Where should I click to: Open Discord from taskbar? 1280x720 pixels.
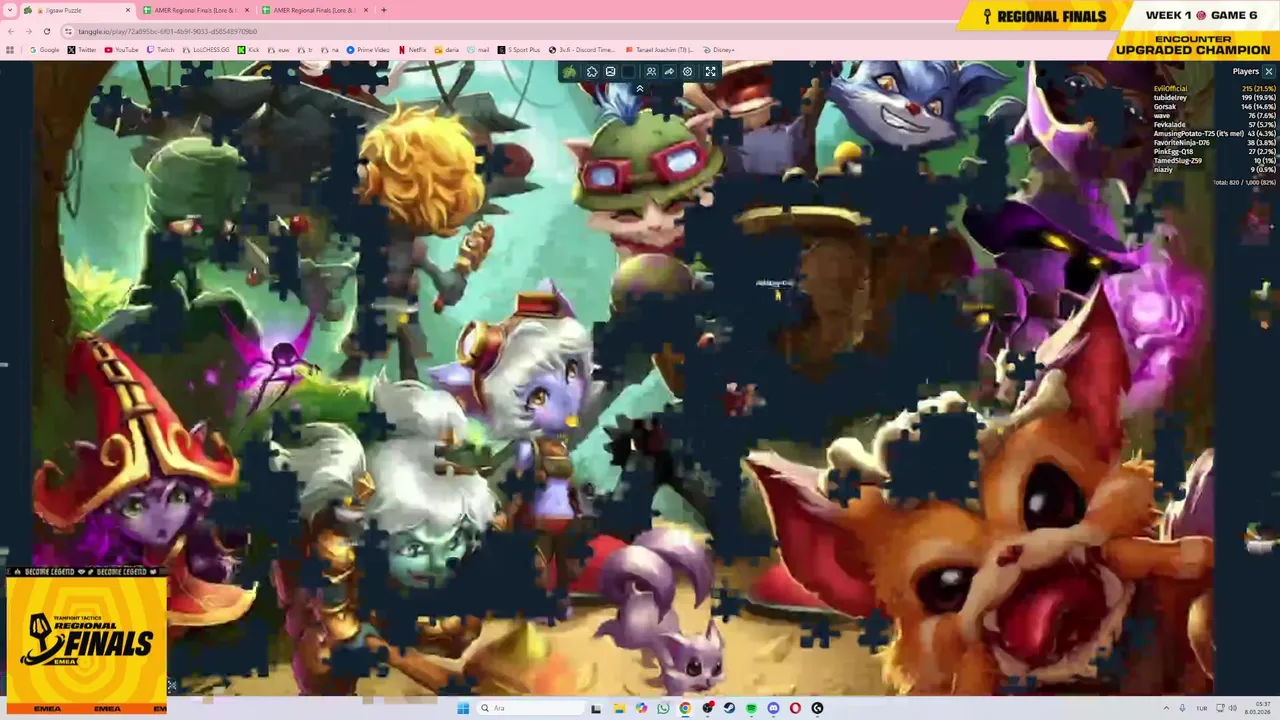point(773,708)
